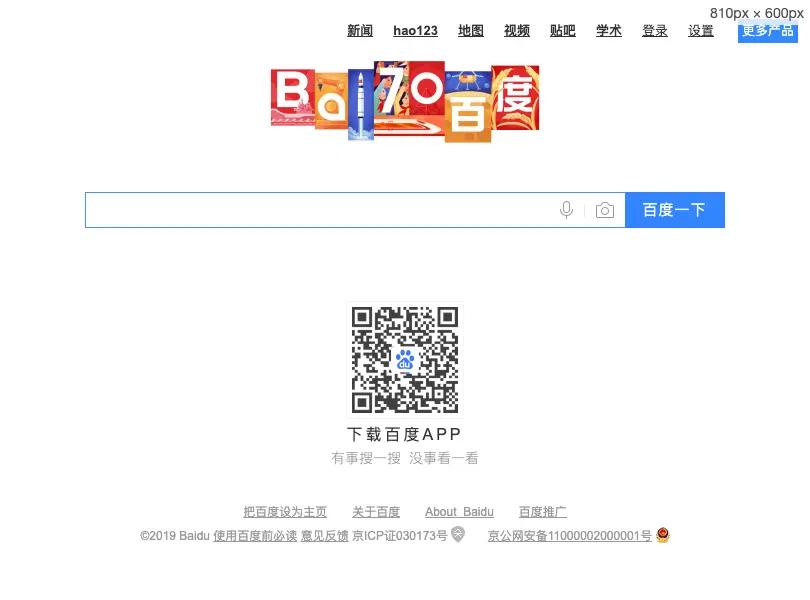Screen dimensions: 810x600
Task: Click the Baidu 70th anniversary logo
Action: [x=405, y=101]
